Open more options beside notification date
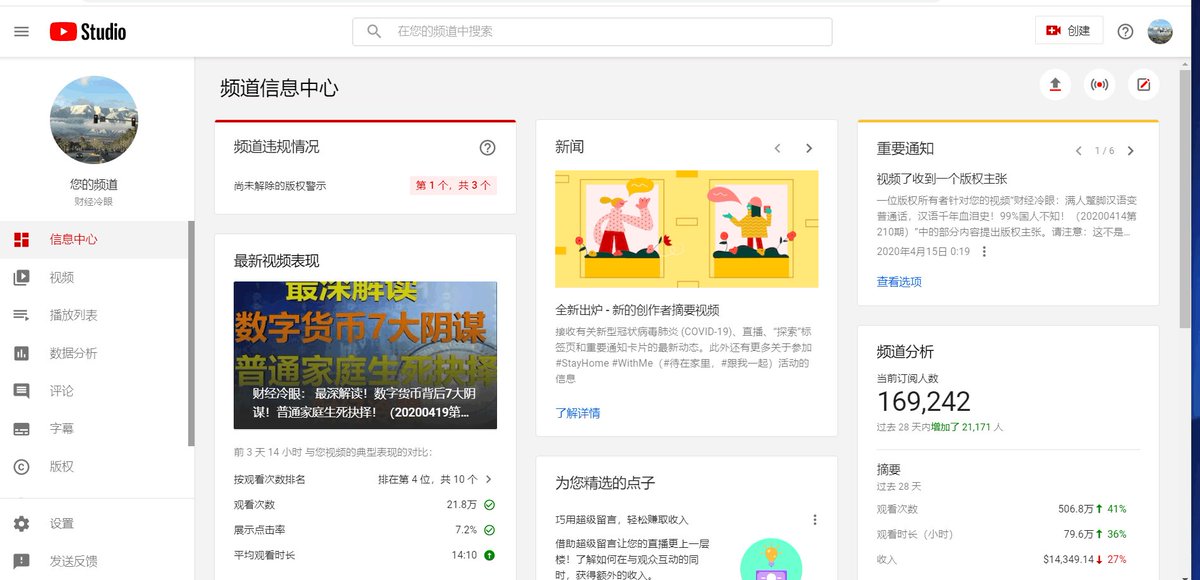Image resolution: width=1200 pixels, height=580 pixels. [984, 251]
